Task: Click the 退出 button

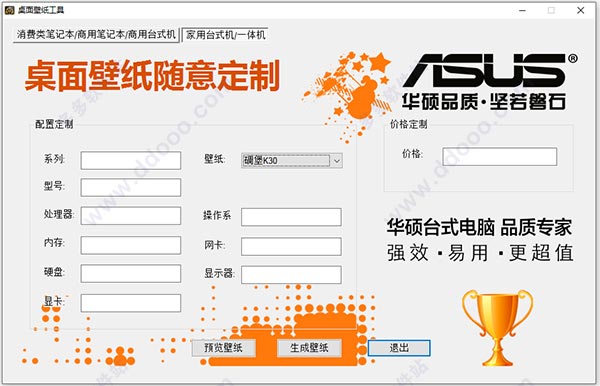Action: pyautogui.click(x=399, y=348)
